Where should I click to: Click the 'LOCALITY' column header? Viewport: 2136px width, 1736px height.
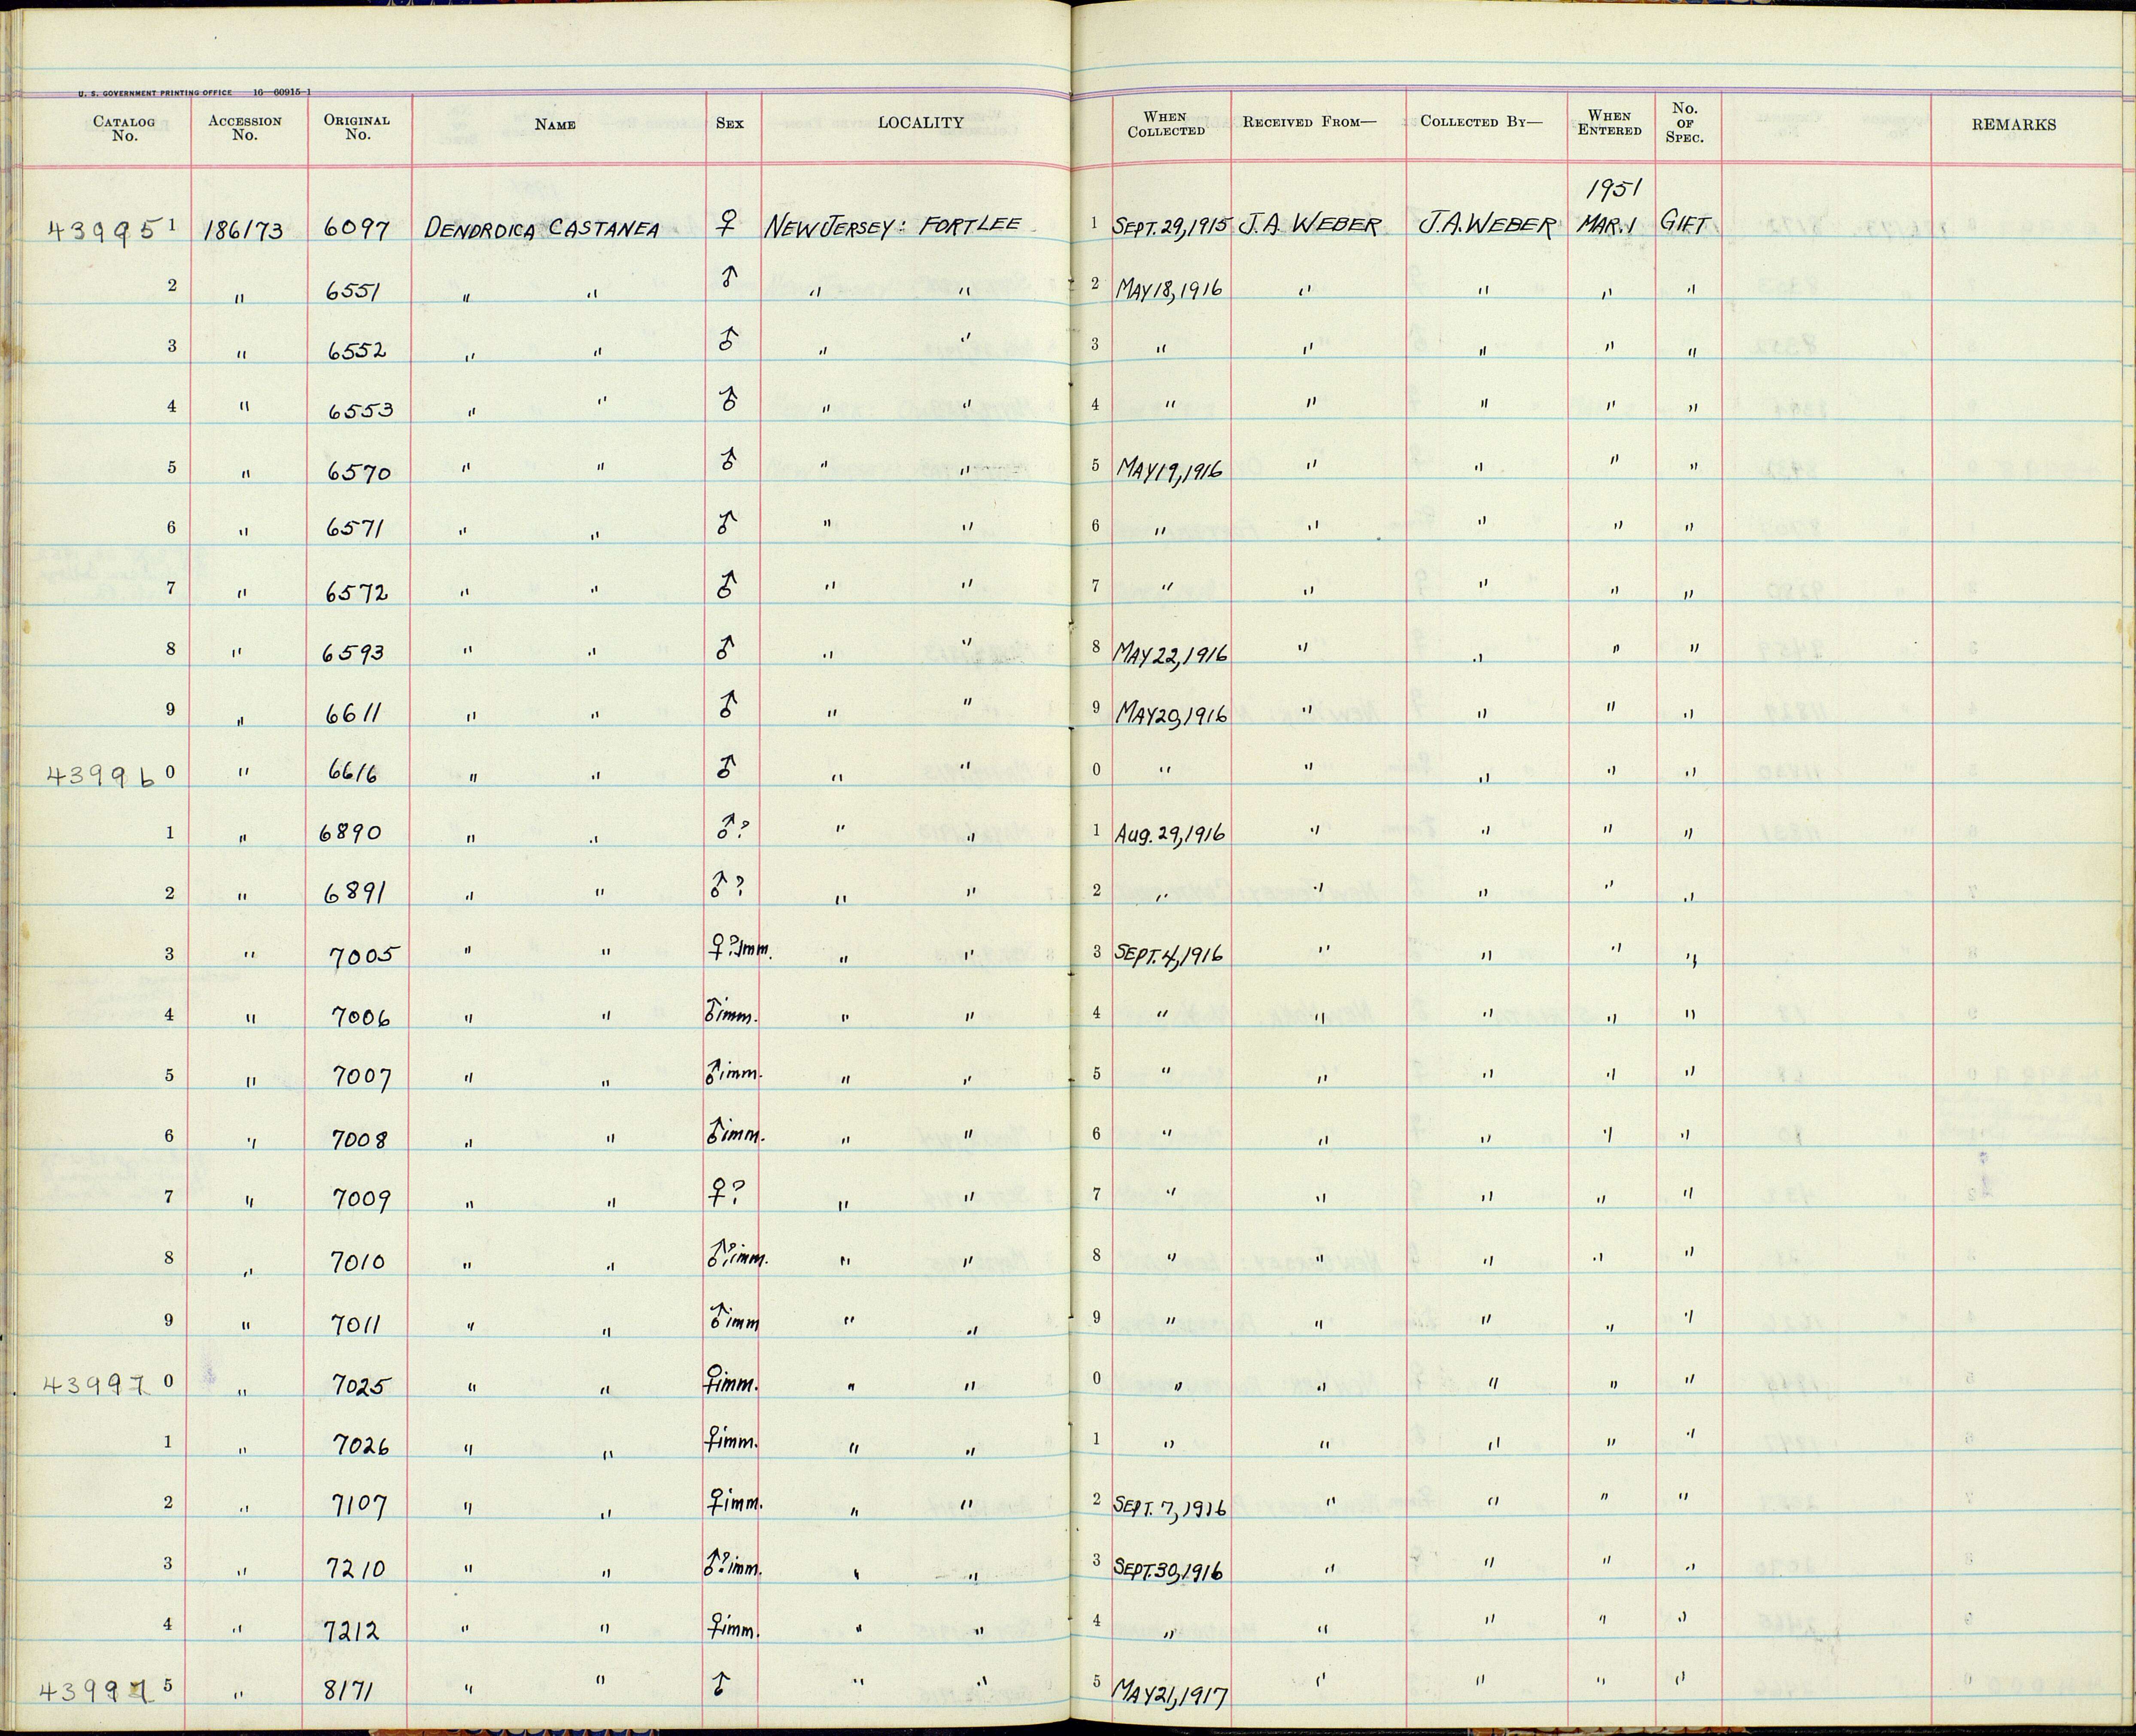920,123
